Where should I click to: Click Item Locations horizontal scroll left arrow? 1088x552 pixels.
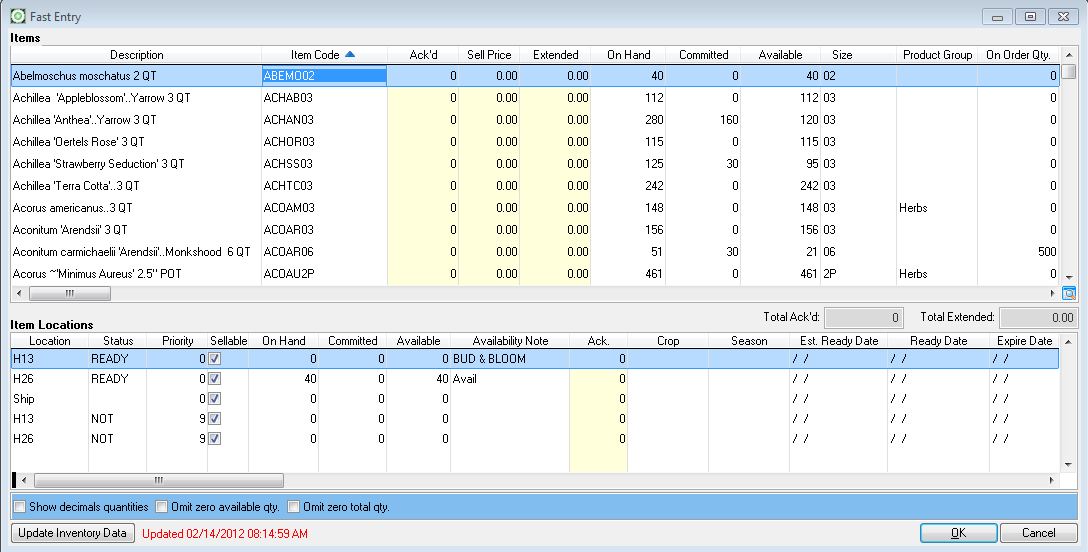coord(25,480)
